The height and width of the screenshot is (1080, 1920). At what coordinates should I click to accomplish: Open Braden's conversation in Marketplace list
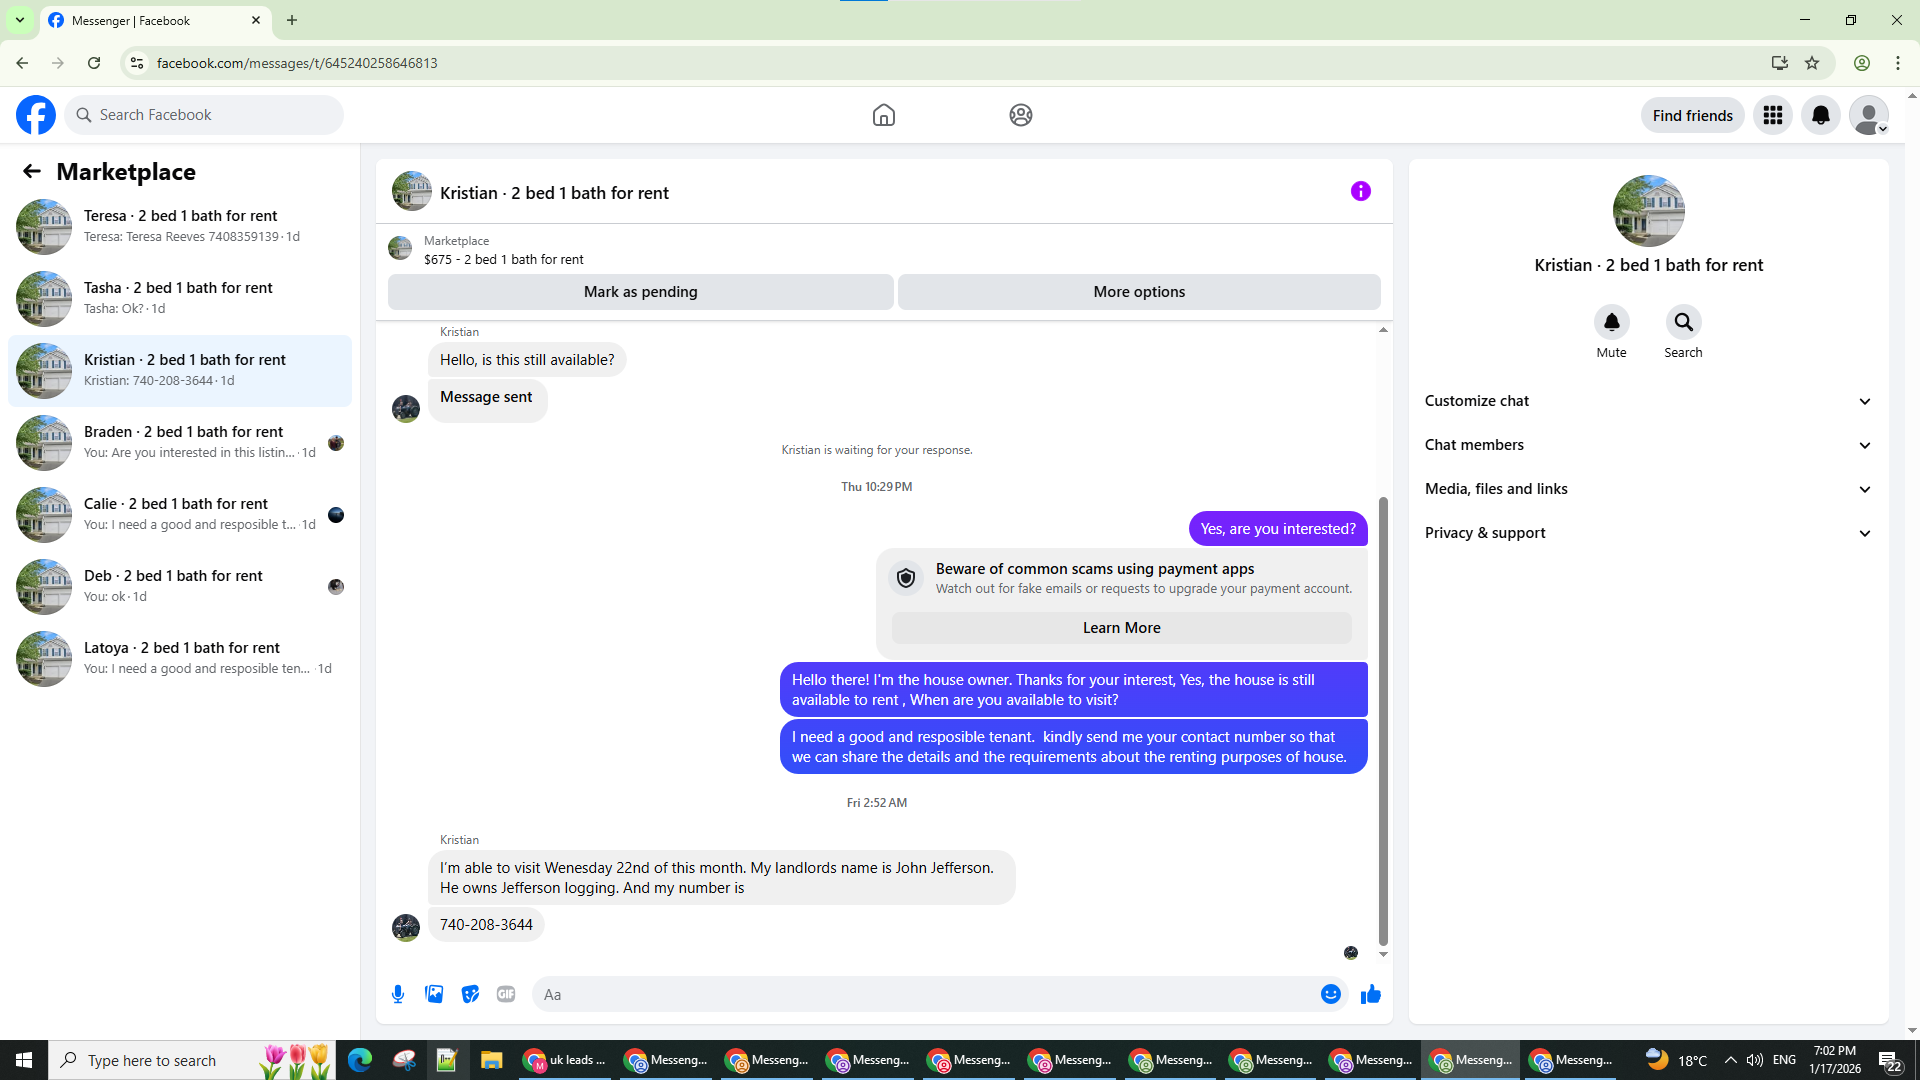coord(180,442)
